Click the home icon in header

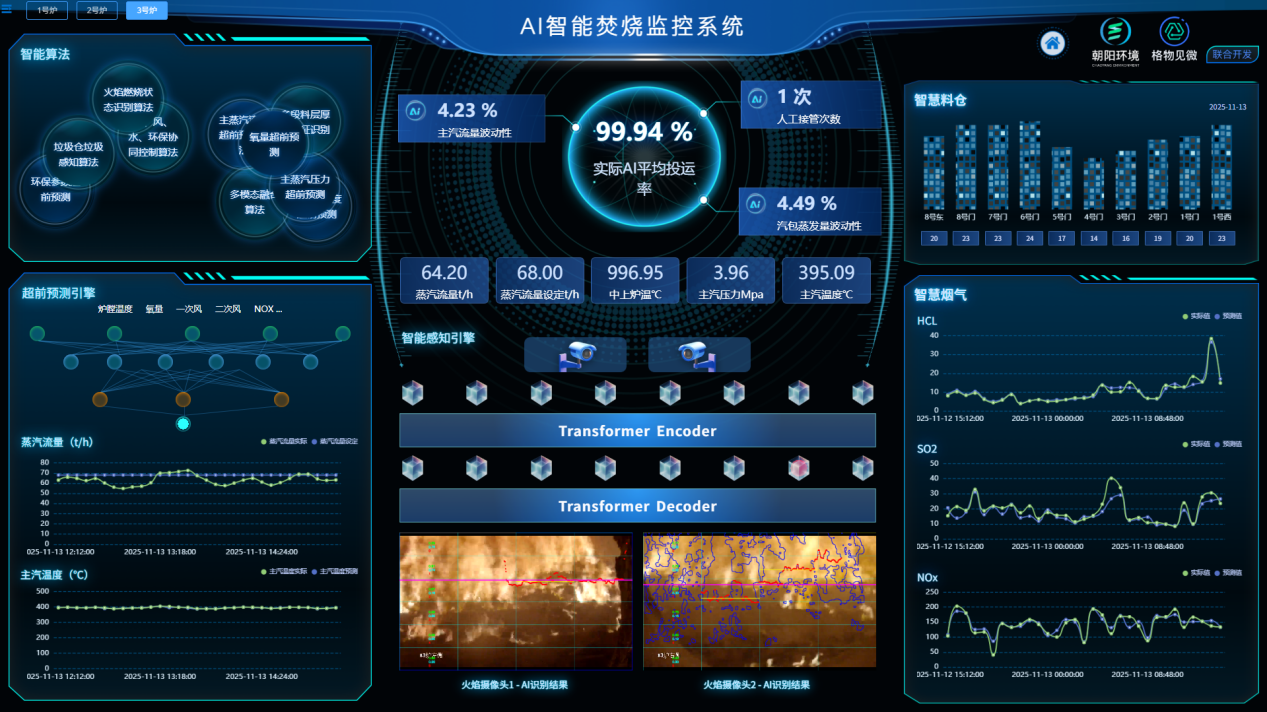tap(1051, 44)
